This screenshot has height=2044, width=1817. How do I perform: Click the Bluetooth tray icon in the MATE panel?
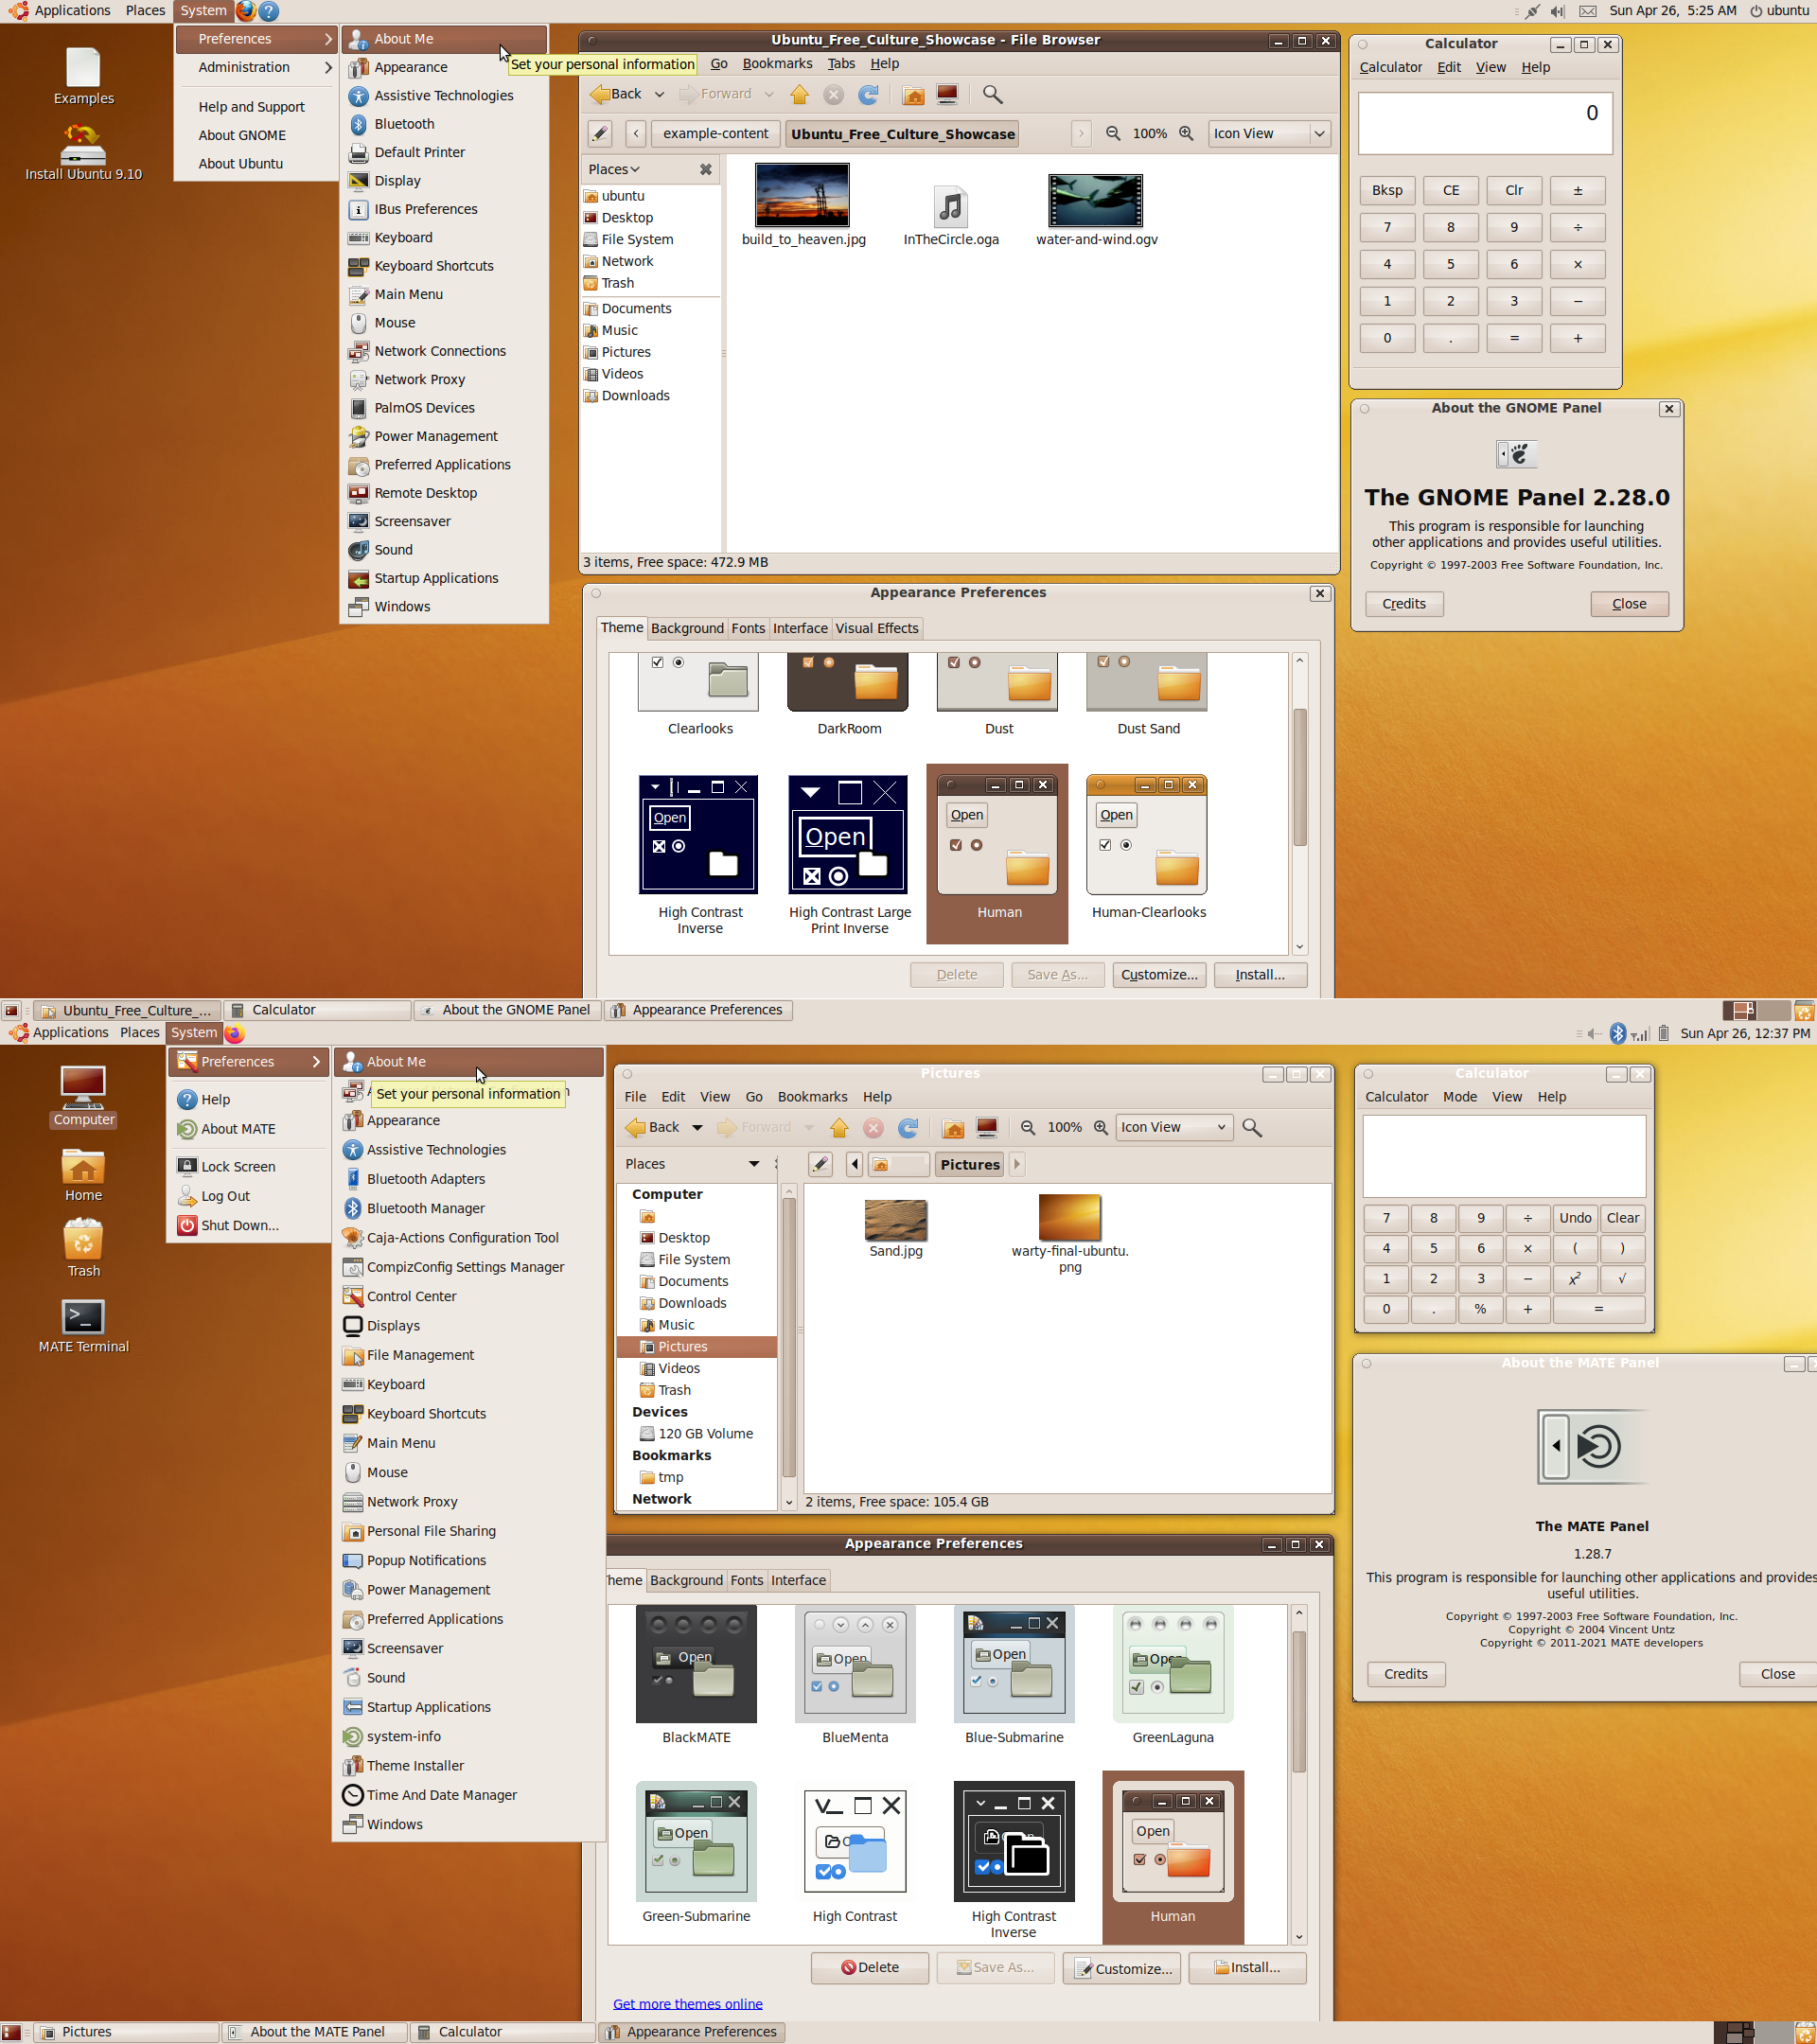click(1617, 1033)
